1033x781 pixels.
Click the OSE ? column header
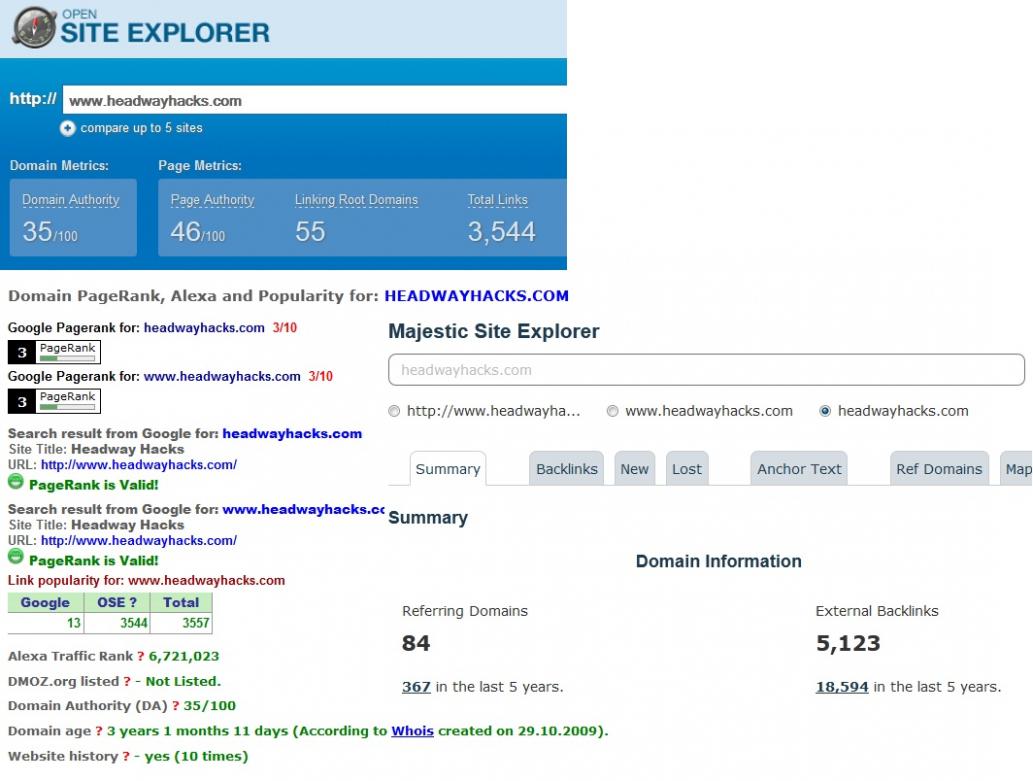point(117,602)
